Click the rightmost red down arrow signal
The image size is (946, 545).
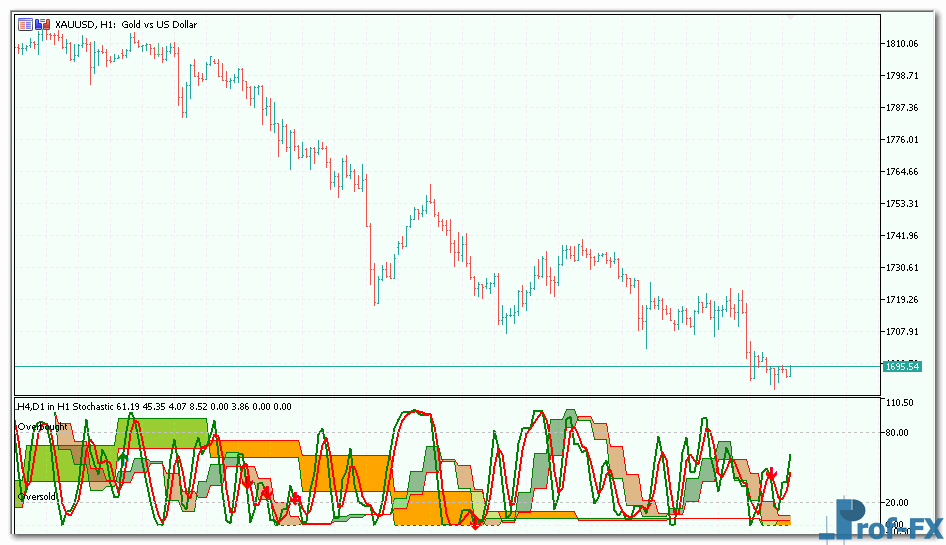(772, 473)
